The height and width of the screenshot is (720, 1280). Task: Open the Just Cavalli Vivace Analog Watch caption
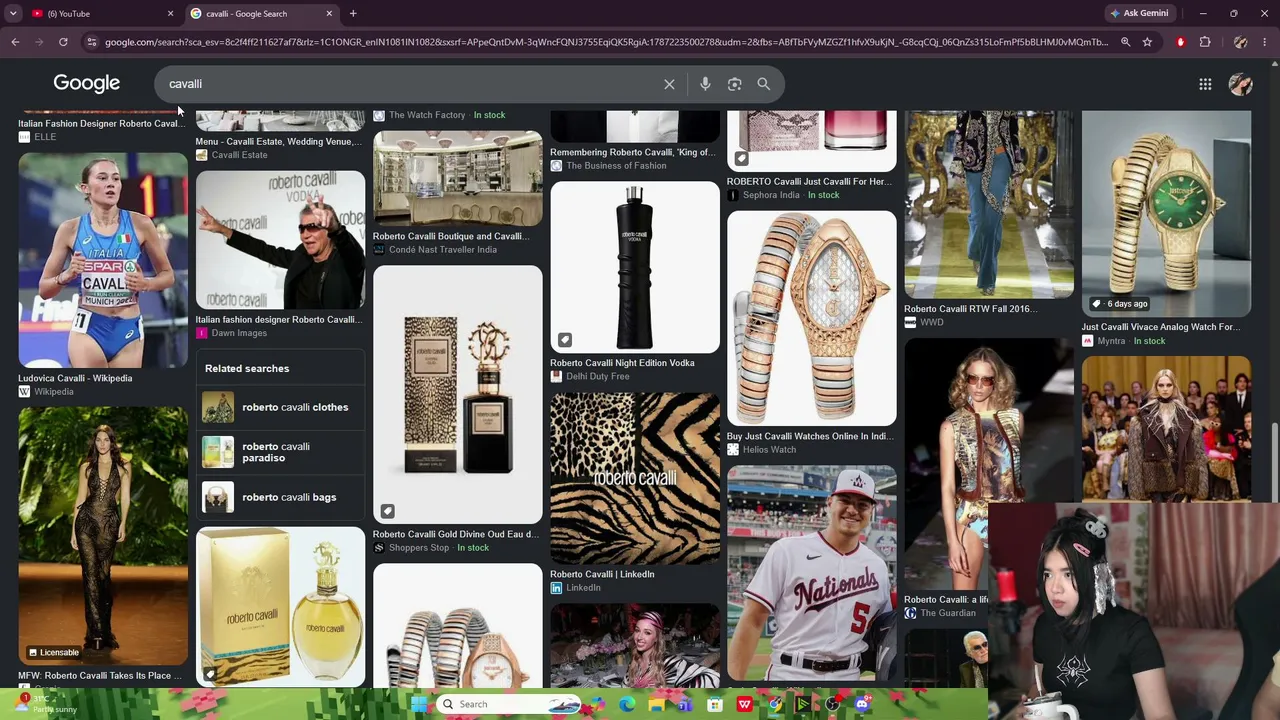click(x=1160, y=327)
